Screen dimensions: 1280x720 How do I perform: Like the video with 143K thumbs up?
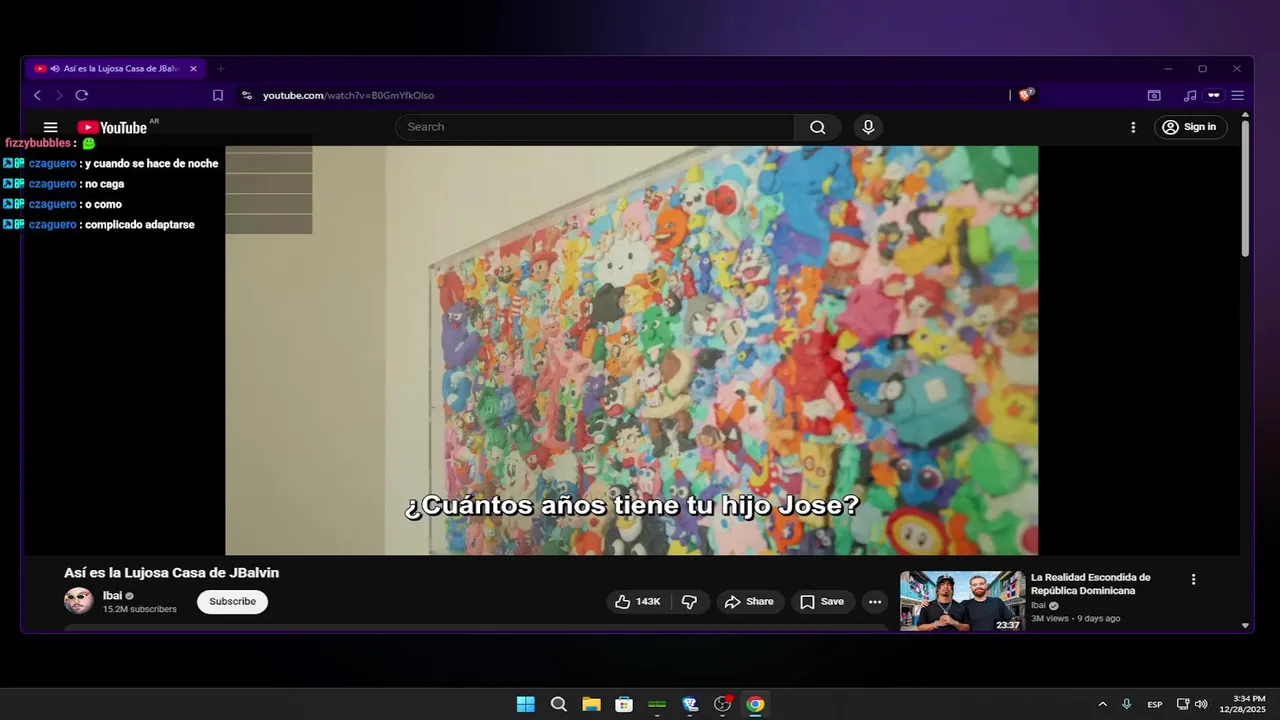point(638,601)
